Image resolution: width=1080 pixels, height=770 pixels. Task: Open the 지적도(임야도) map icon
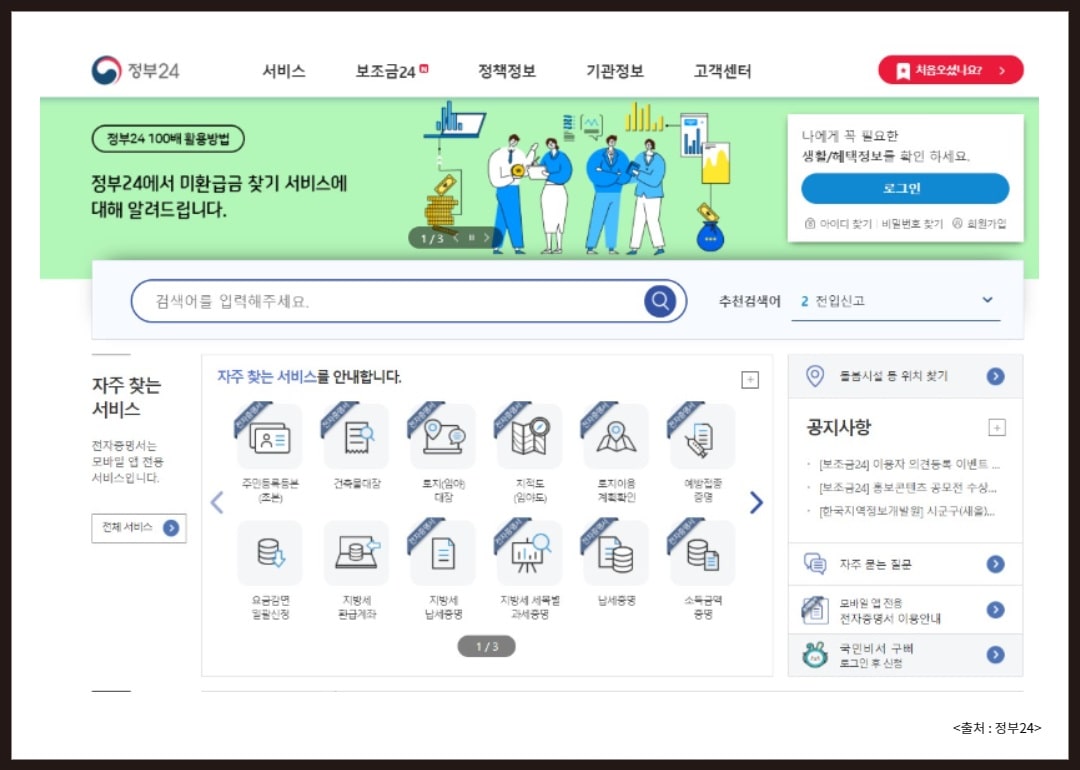[x=530, y=437]
